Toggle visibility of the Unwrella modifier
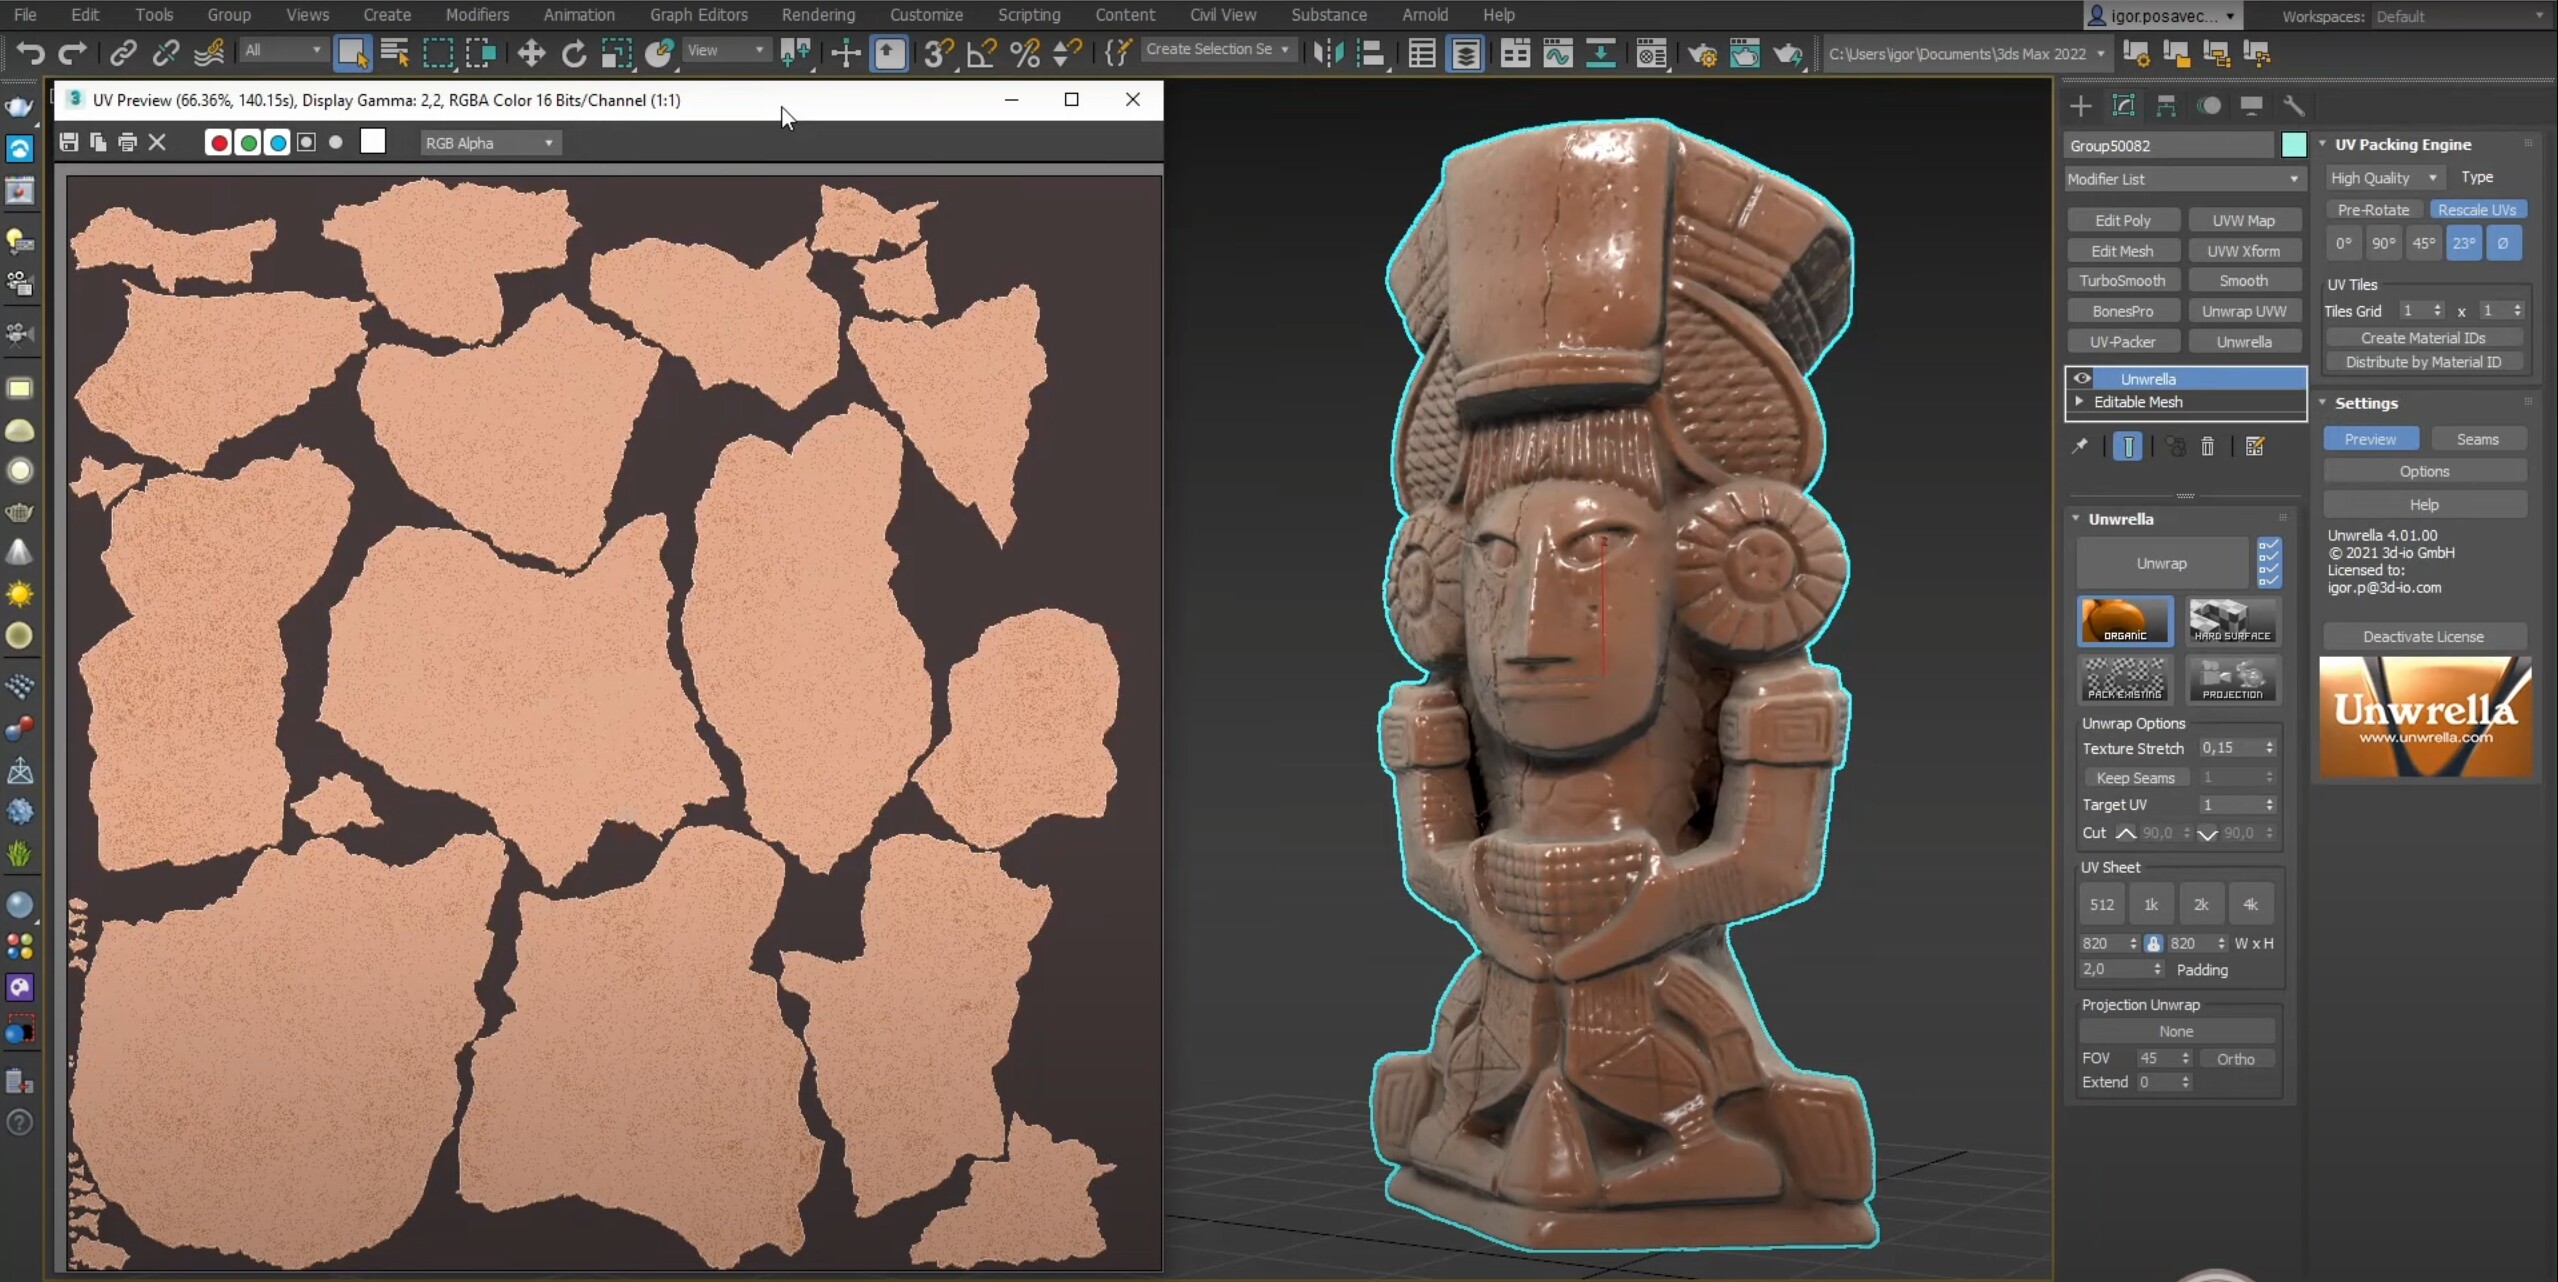 2082,378
